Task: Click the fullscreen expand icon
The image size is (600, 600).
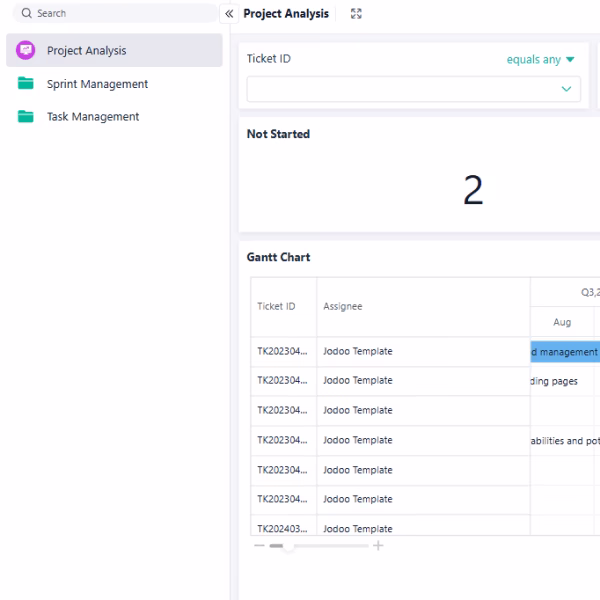Action: click(x=356, y=14)
